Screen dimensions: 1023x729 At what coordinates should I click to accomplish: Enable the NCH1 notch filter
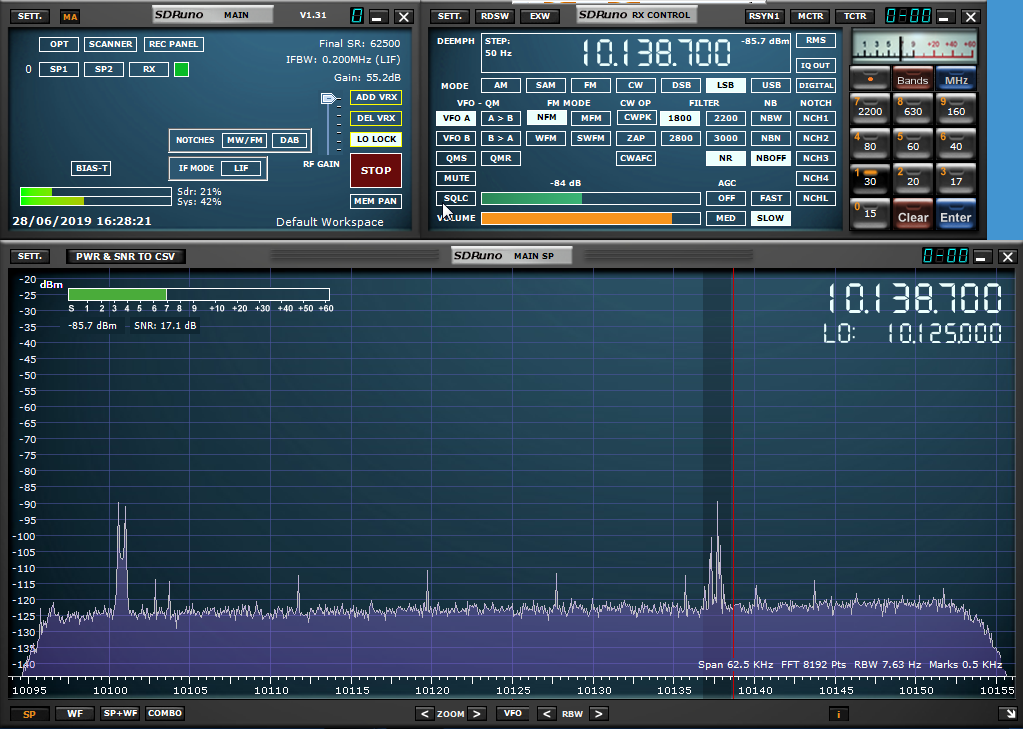[x=816, y=118]
